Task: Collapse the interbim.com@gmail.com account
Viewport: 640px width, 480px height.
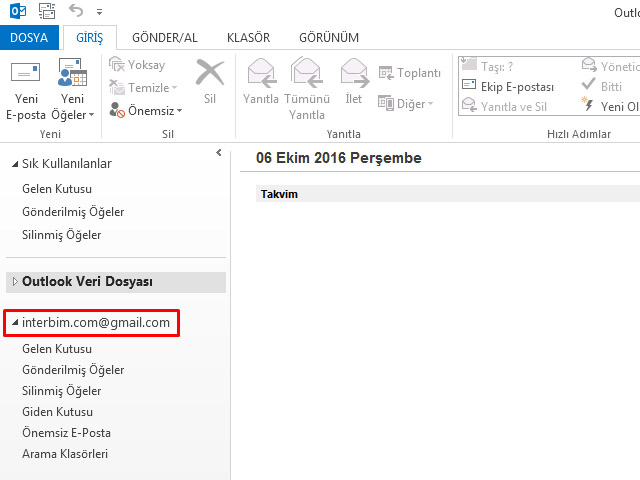Action: pos(13,324)
